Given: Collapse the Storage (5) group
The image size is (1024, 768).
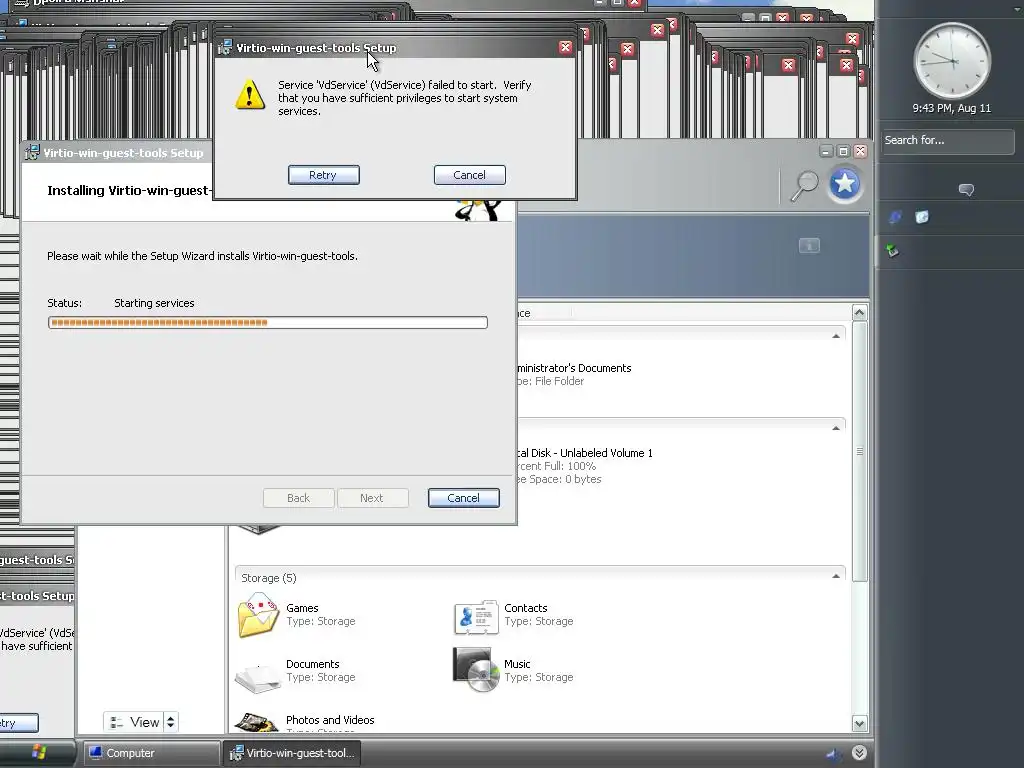Looking at the screenshot, I should coord(836,577).
